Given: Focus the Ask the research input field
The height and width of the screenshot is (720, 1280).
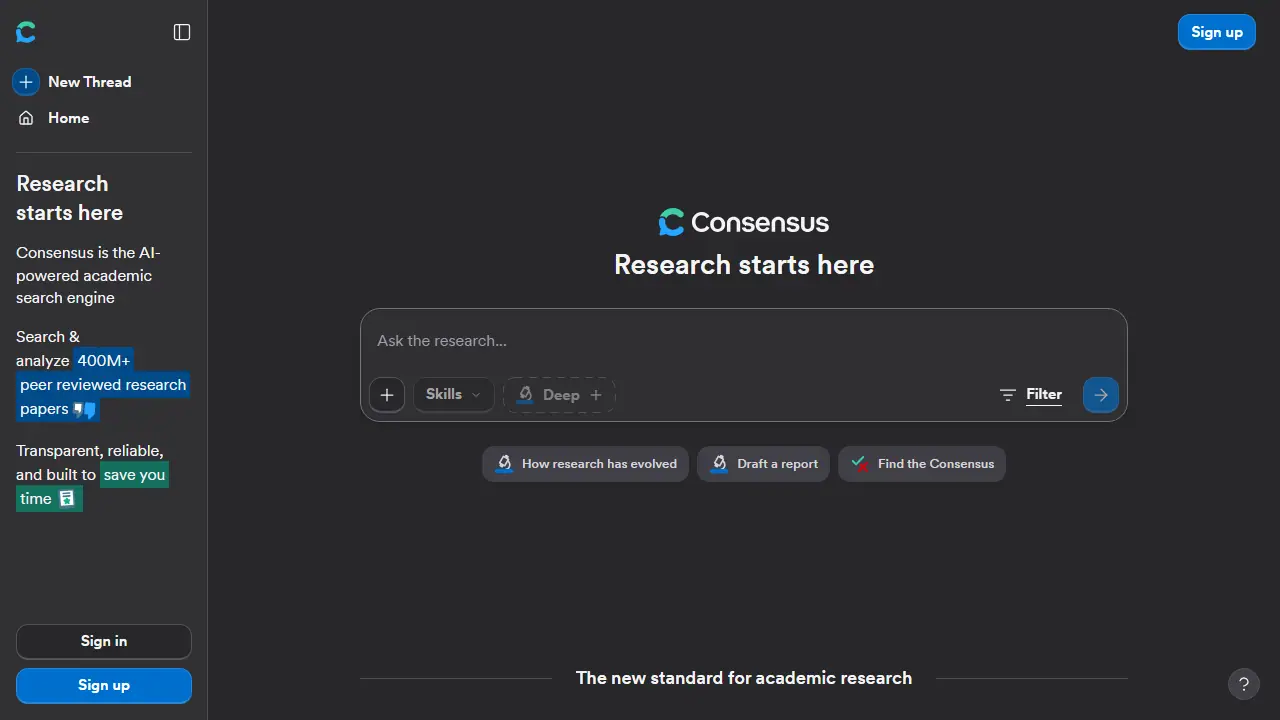Looking at the screenshot, I should (x=743, y=341).
